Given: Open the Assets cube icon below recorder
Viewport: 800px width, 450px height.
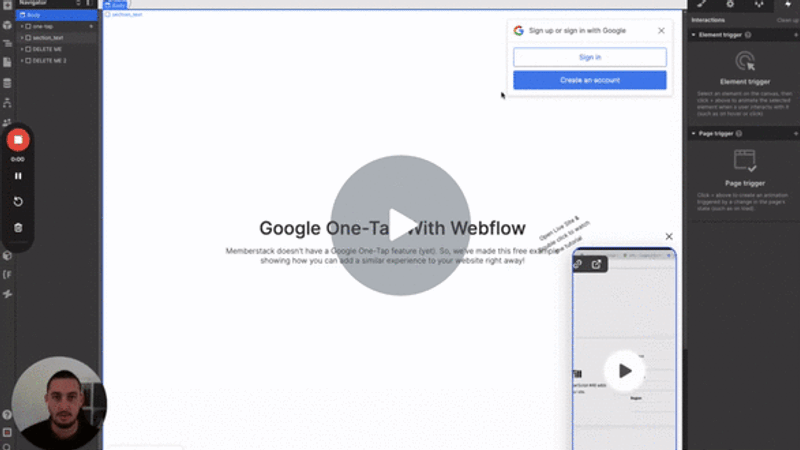Looking at the screenshot, I should click(7, 256).
